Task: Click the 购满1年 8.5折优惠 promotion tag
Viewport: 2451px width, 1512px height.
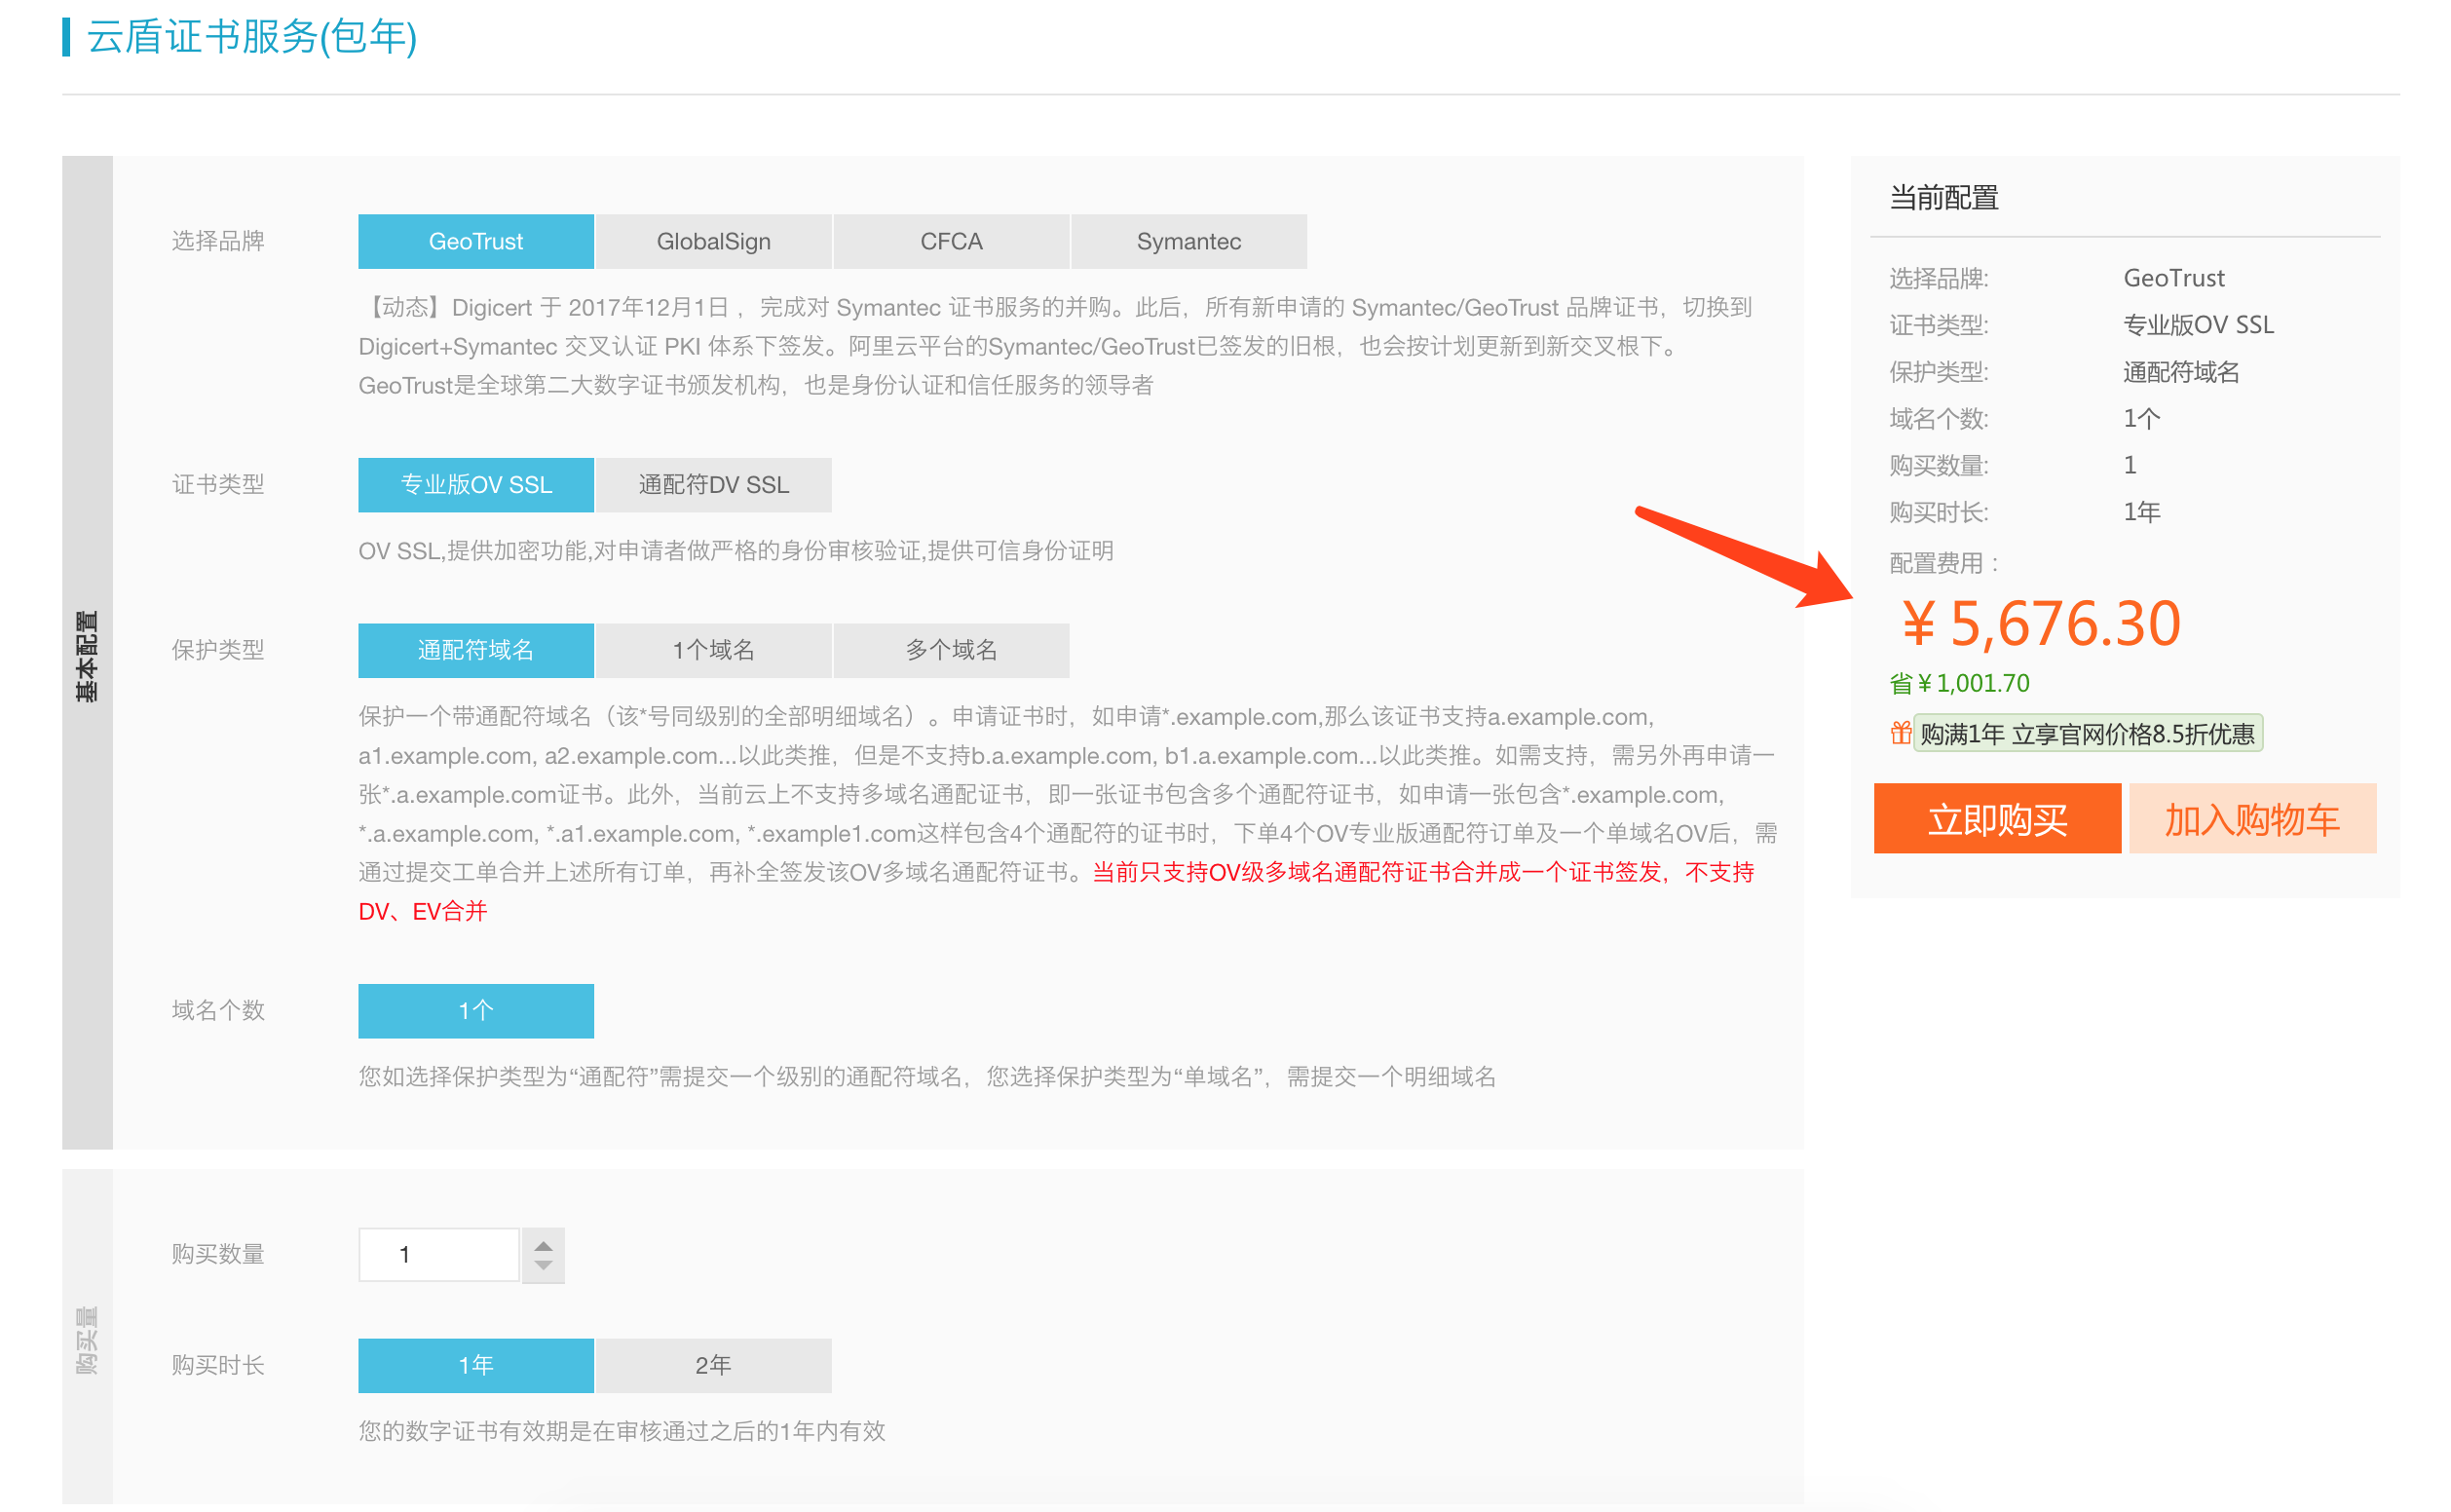Action: 2087,734
